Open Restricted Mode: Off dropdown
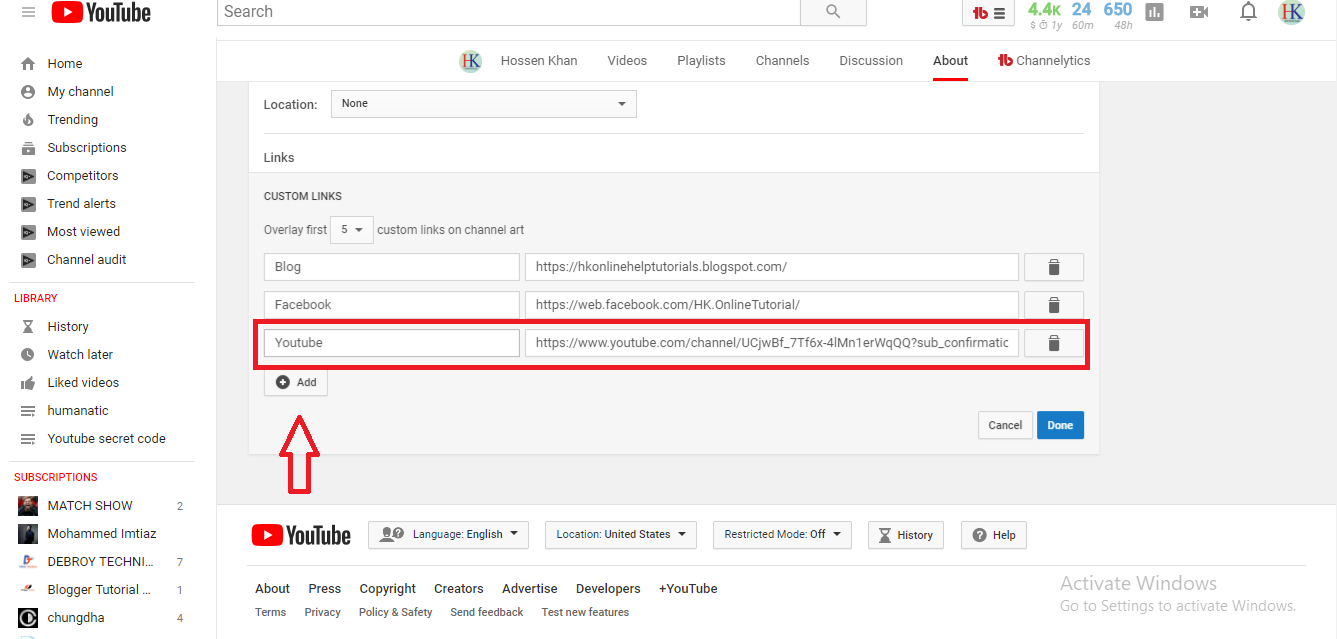 (x=783, y=534)
